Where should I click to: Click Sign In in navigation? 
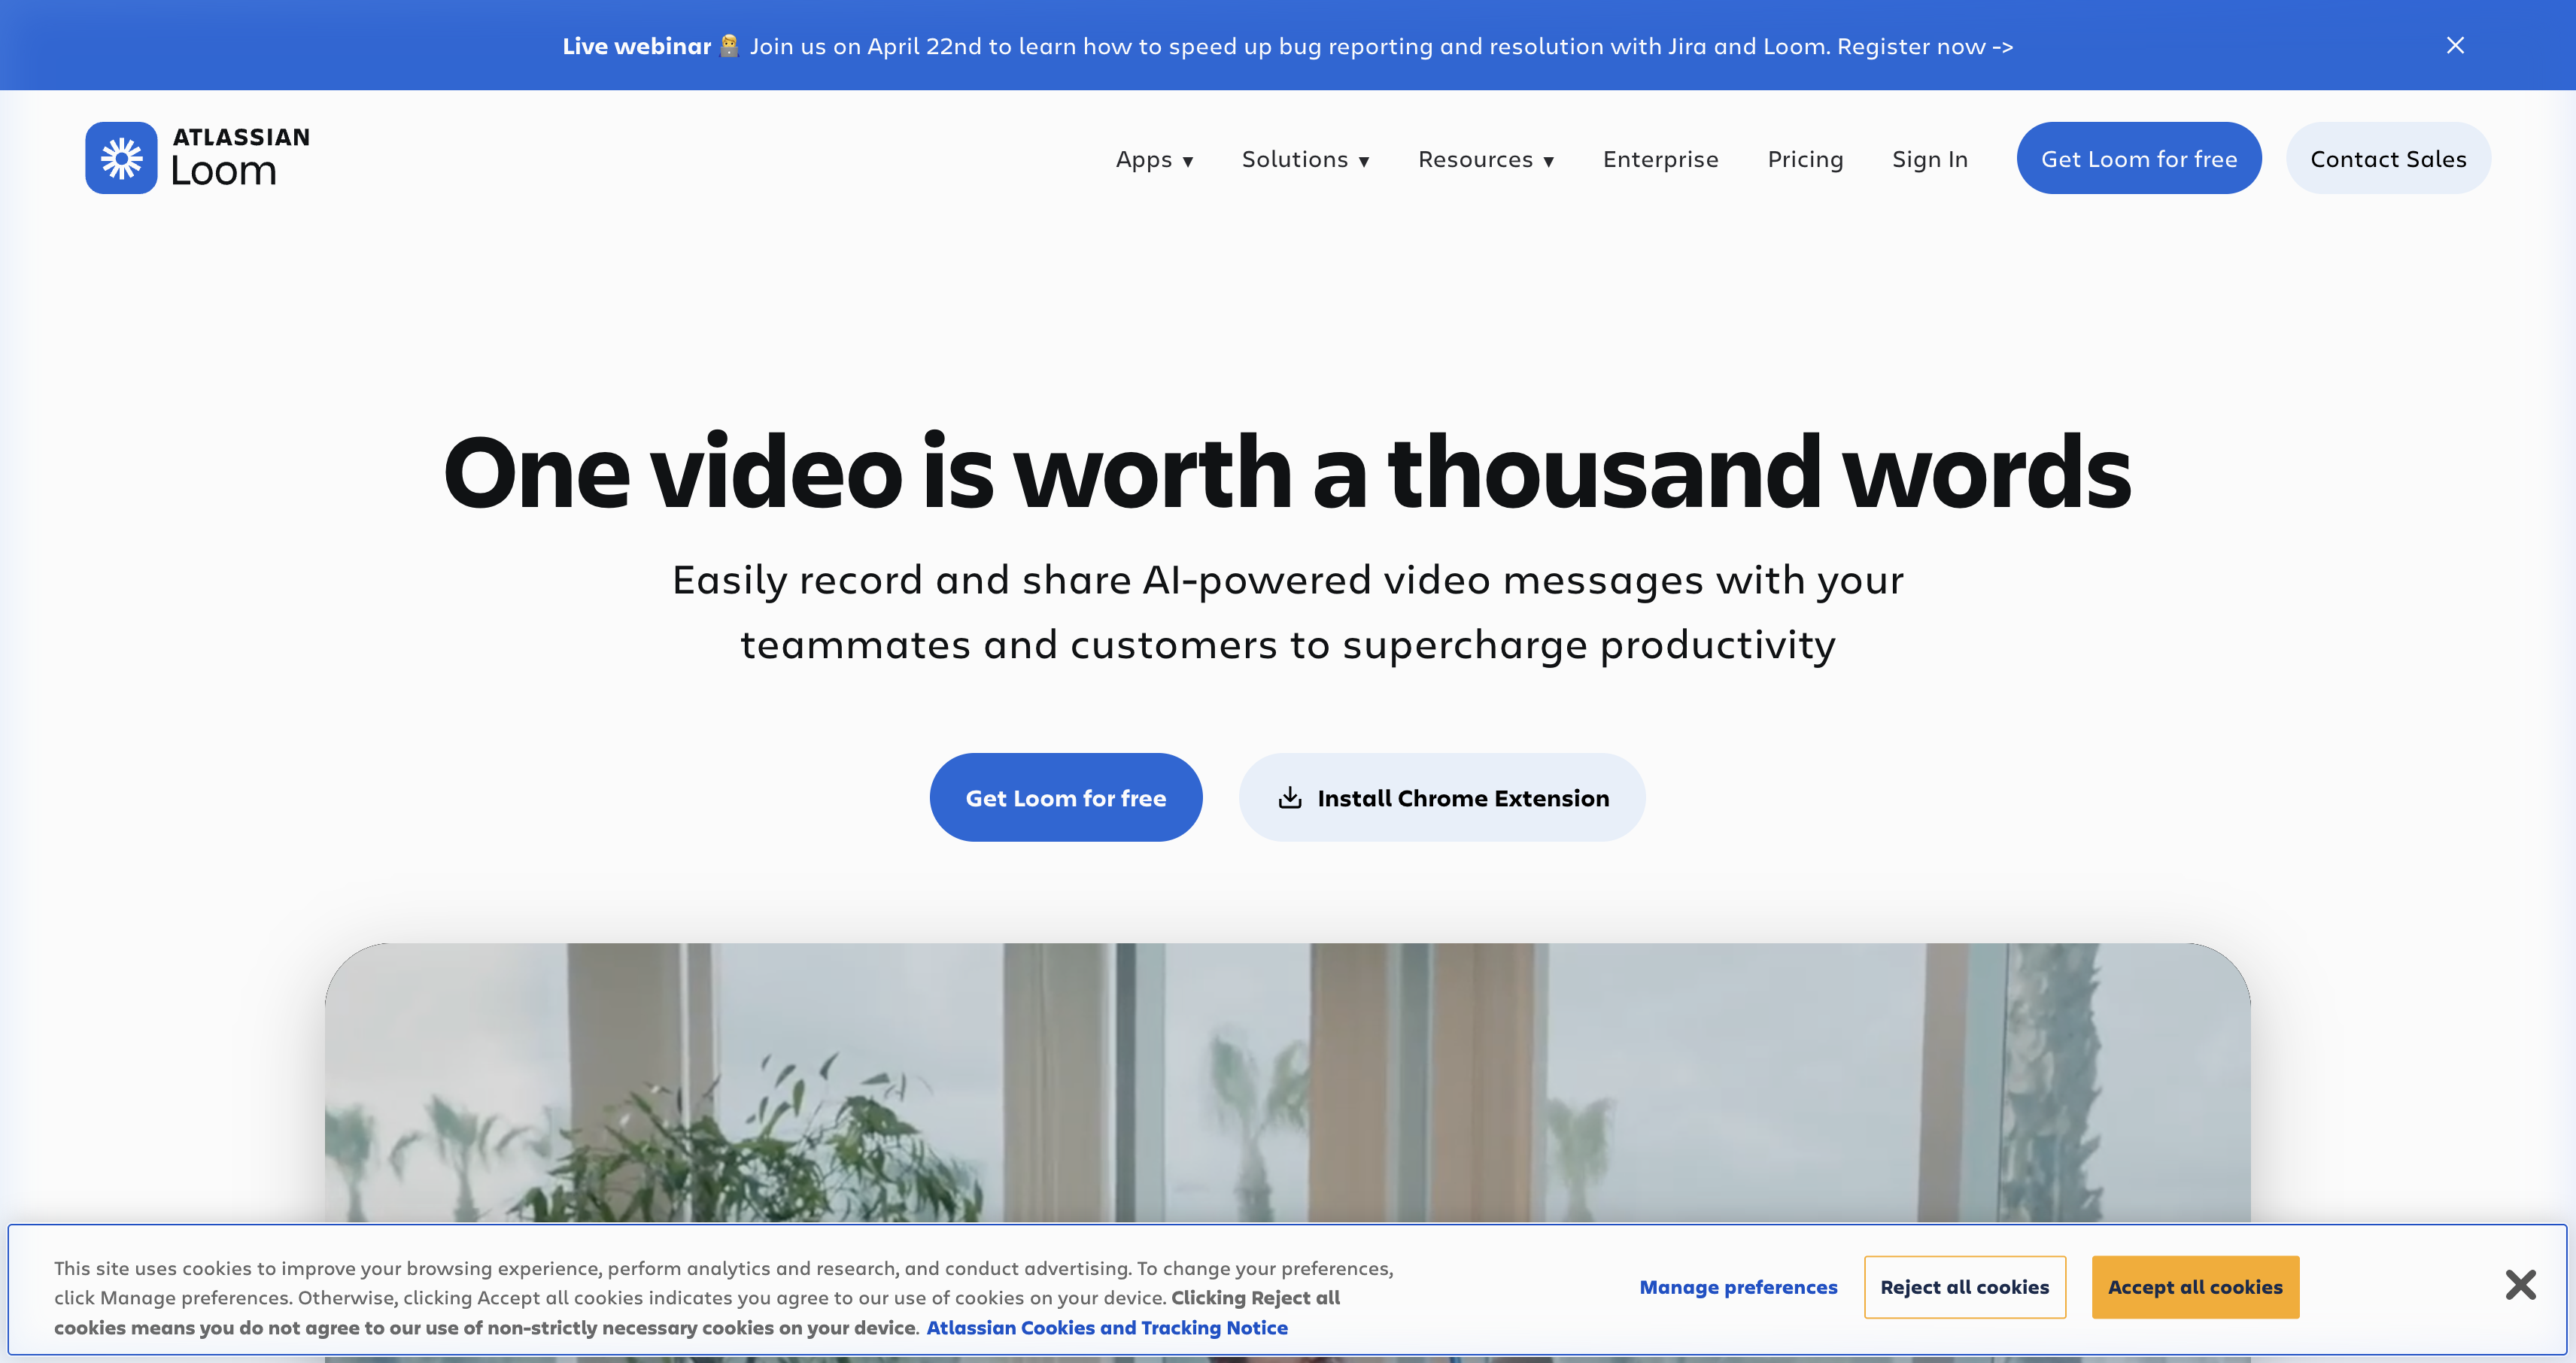tap(1929, 159)
